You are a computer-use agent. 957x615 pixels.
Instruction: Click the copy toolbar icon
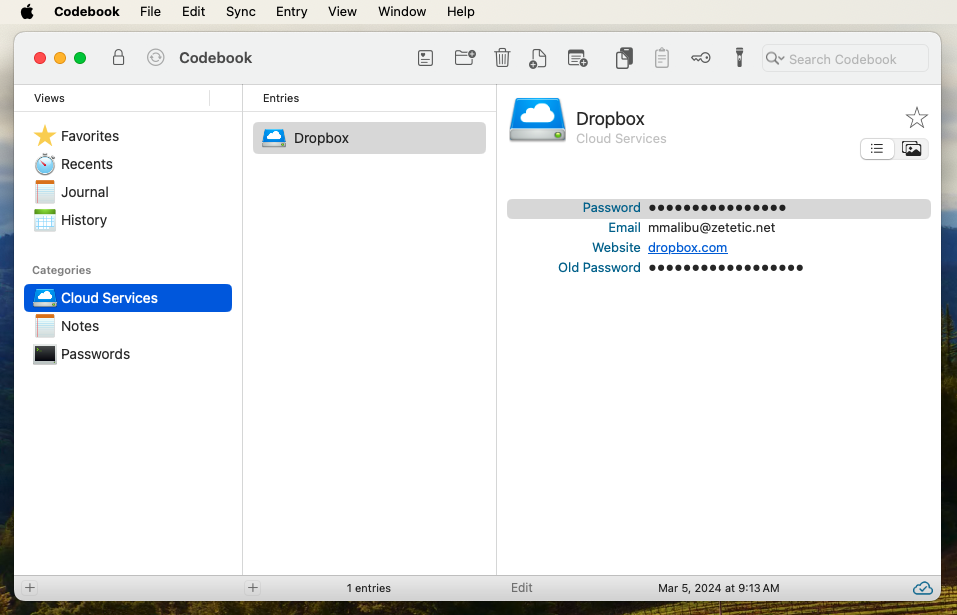(624, 58)
